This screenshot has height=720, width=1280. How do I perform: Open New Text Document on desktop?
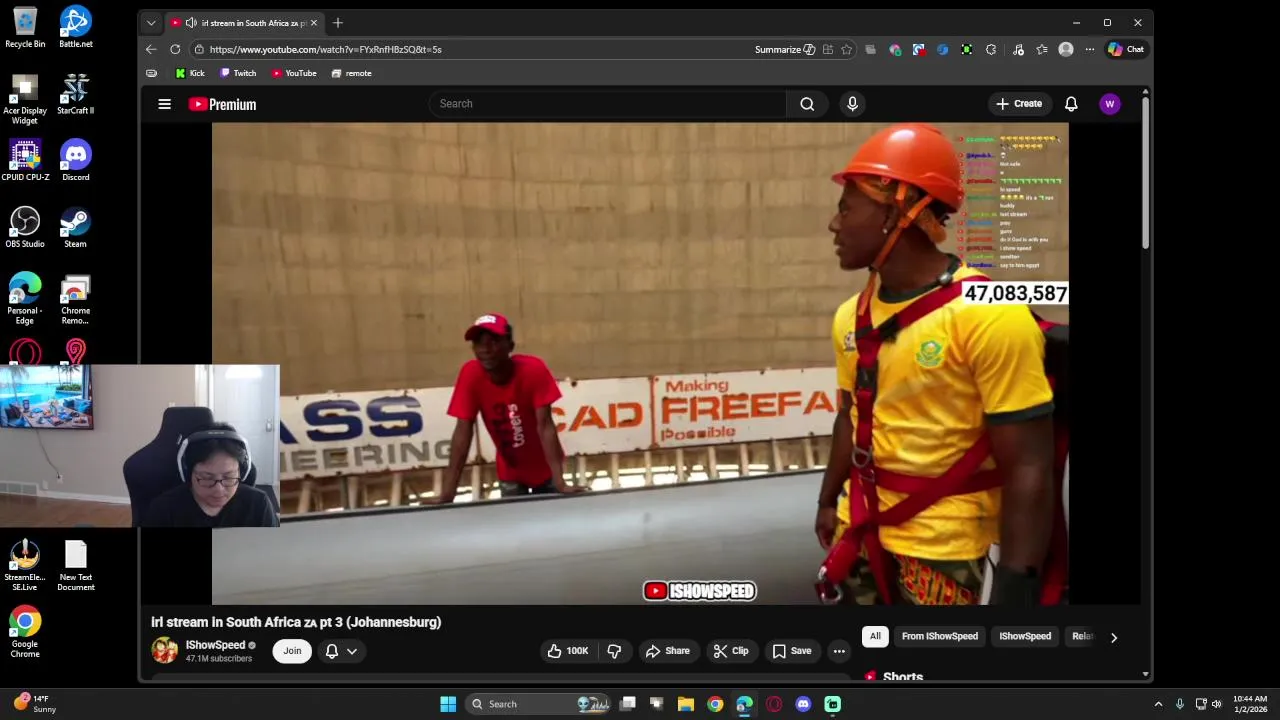tap(75, 566)
